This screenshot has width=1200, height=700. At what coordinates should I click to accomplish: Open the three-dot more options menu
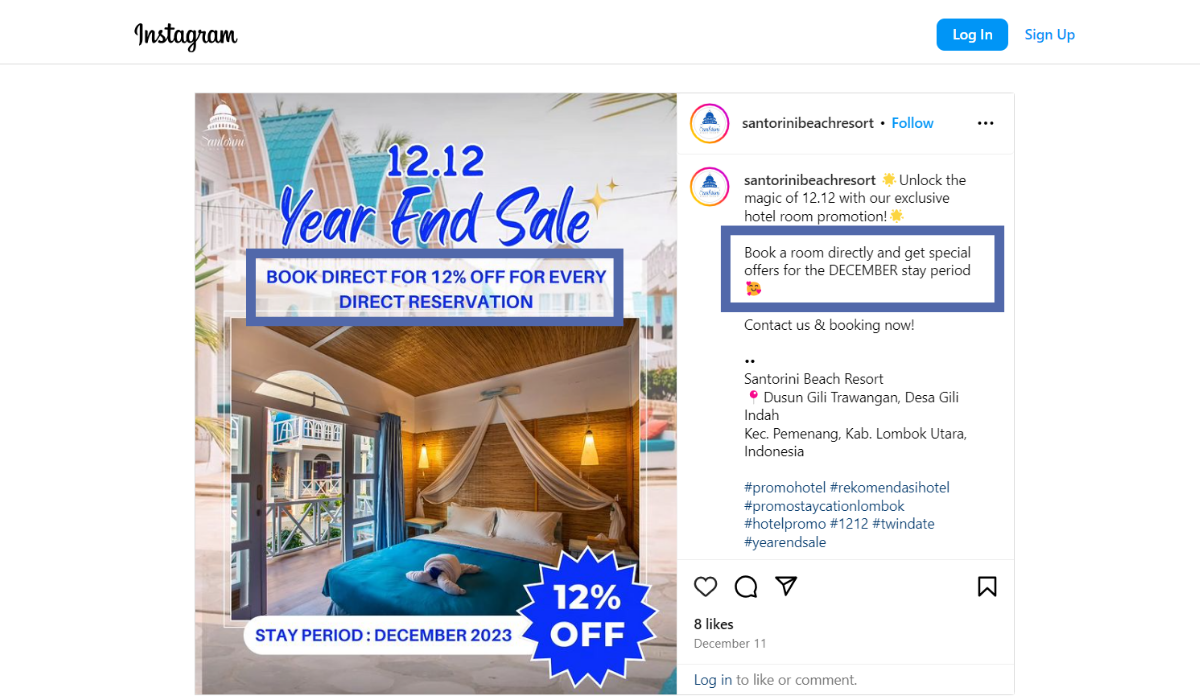pos(986,123)
